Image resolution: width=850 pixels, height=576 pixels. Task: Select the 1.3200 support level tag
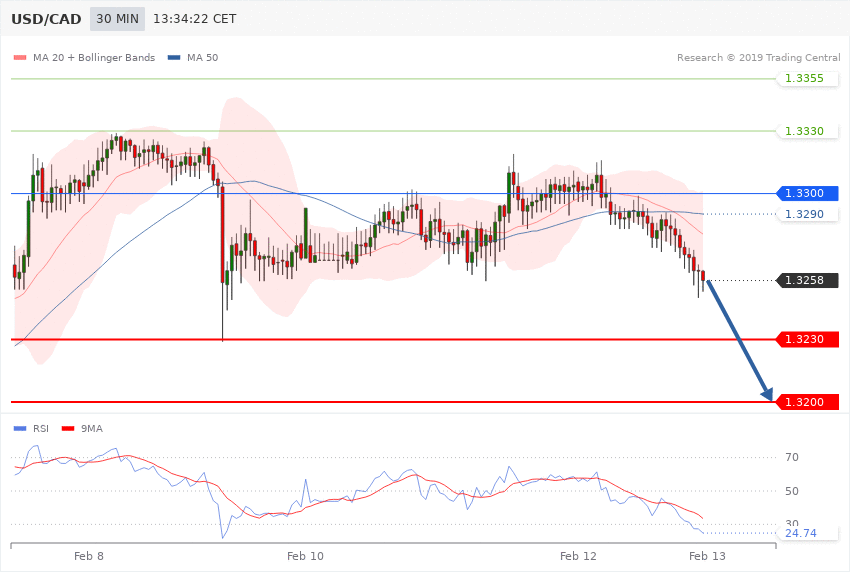click(x=808, y=402)
